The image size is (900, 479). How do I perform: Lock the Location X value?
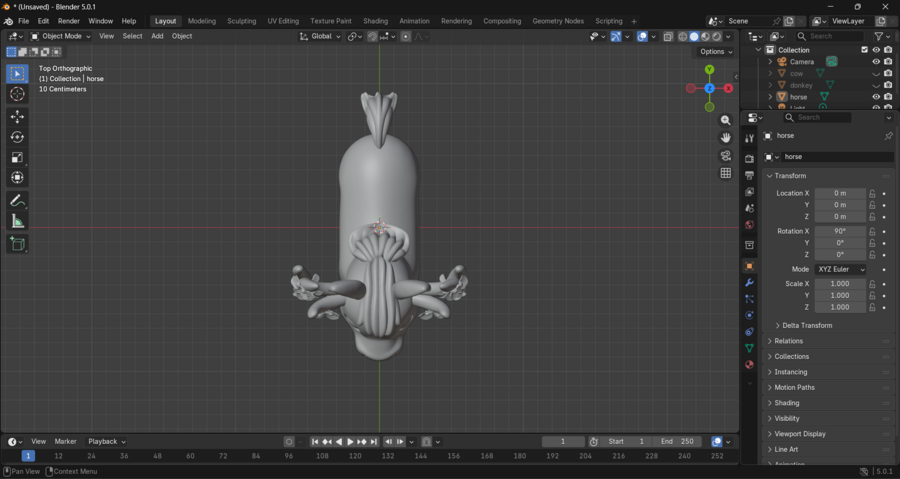click(x=872, y=193)
